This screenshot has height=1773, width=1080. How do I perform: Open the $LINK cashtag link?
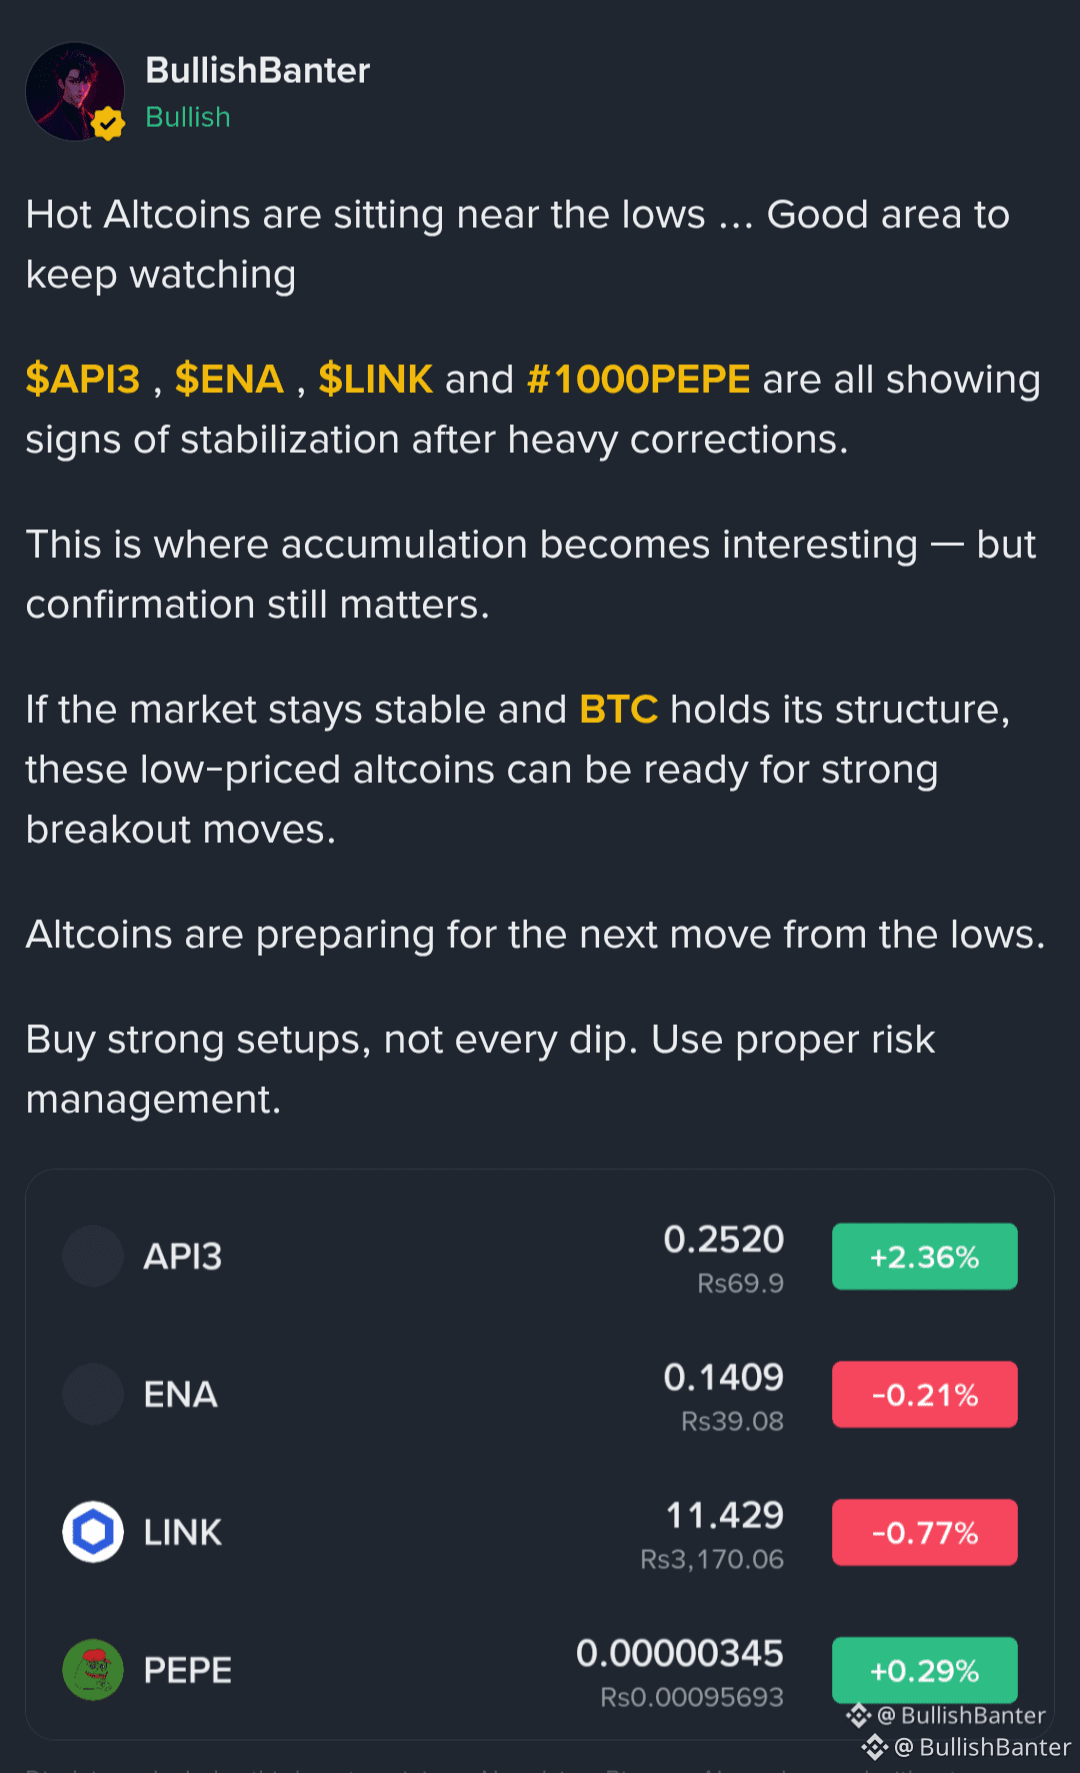[376, 380]
